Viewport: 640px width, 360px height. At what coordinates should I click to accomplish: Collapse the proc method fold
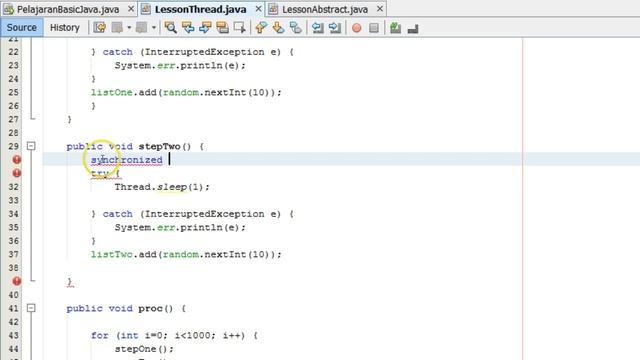(31, 308)
